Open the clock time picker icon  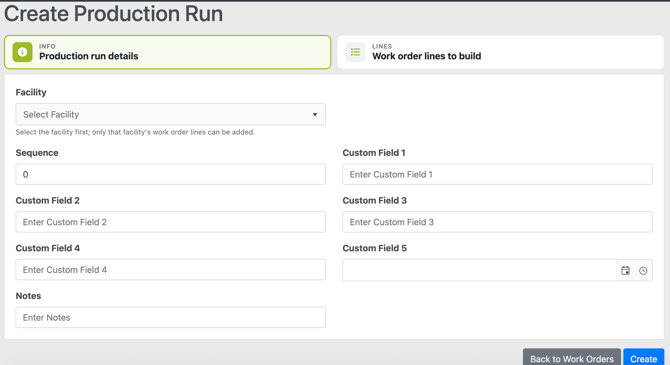click(x=643, y=271)
